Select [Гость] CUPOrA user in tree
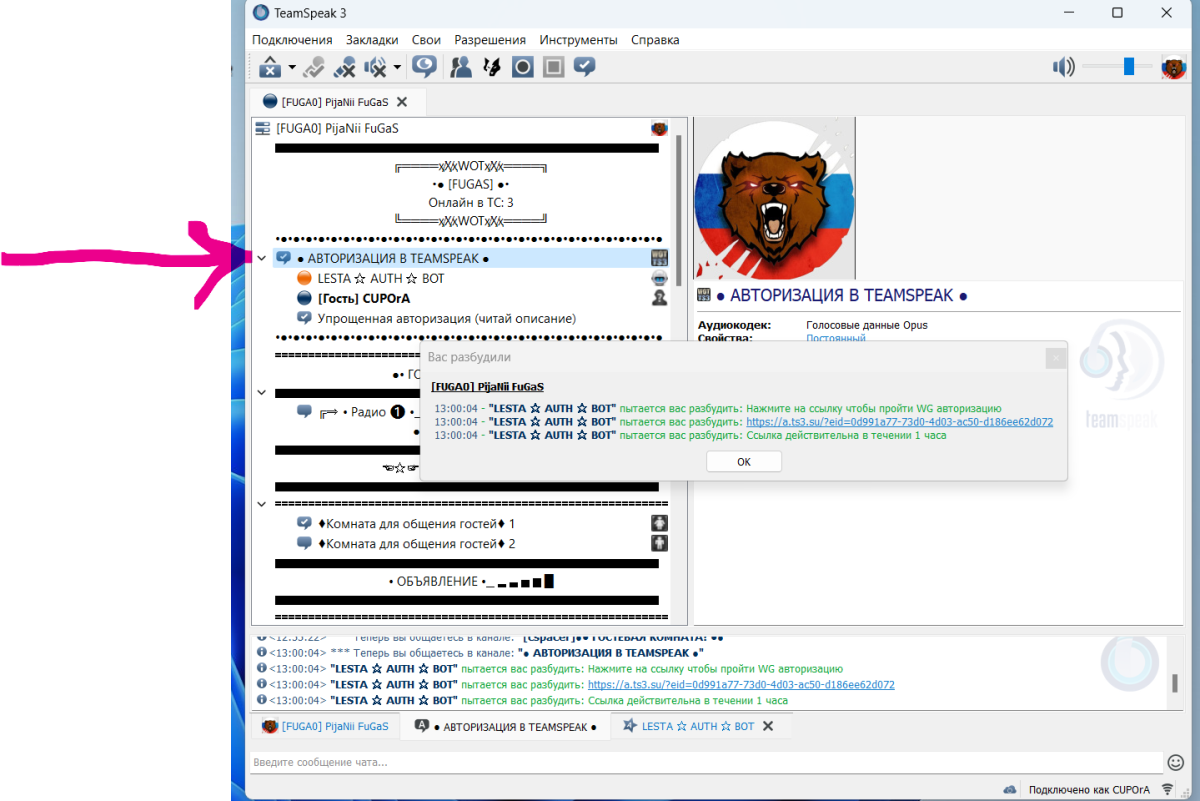Viewport: 1200px width, 801px height. [364, 298]
